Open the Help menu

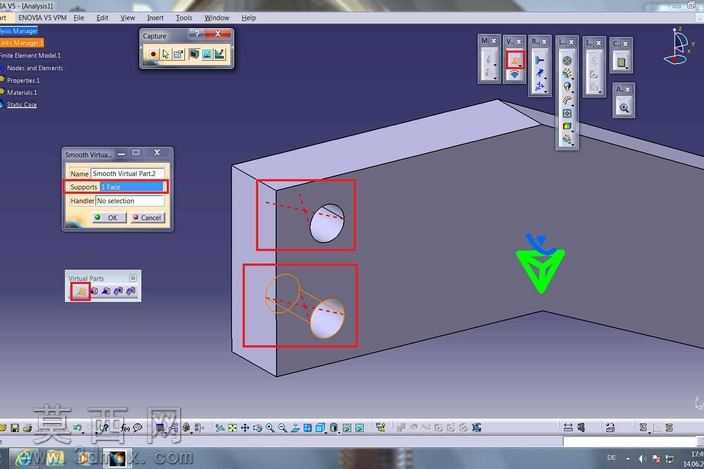tap(248, 18)
